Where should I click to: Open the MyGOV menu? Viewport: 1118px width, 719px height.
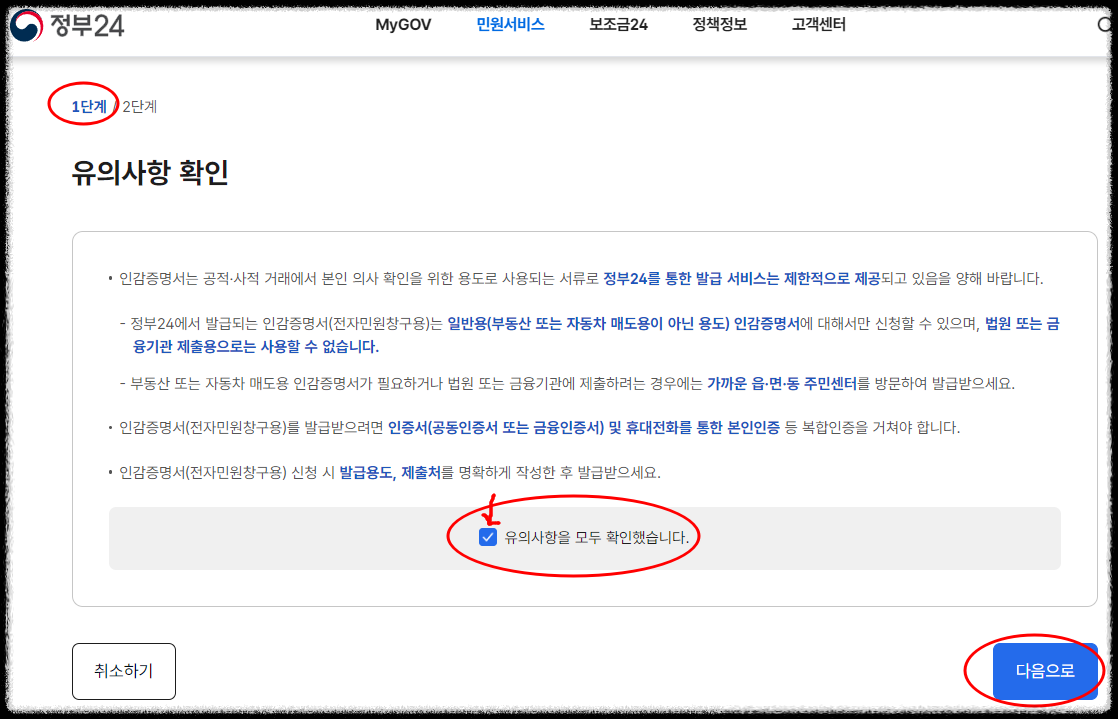tap(404, 26)
